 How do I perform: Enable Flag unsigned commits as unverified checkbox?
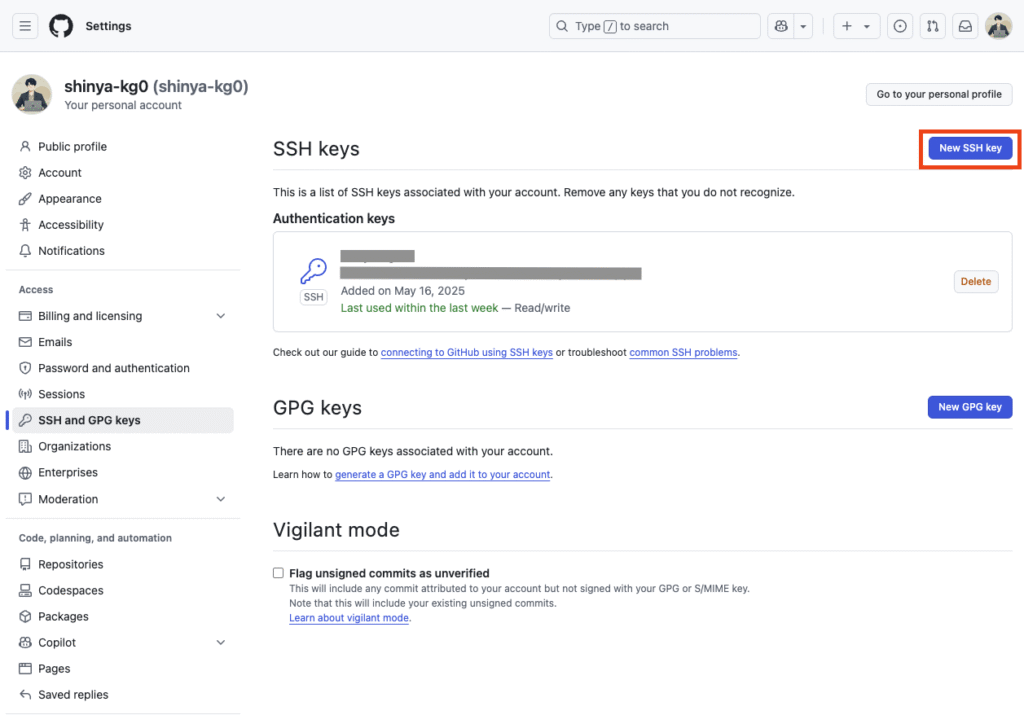pyautogui.click(x=278, y=573)
